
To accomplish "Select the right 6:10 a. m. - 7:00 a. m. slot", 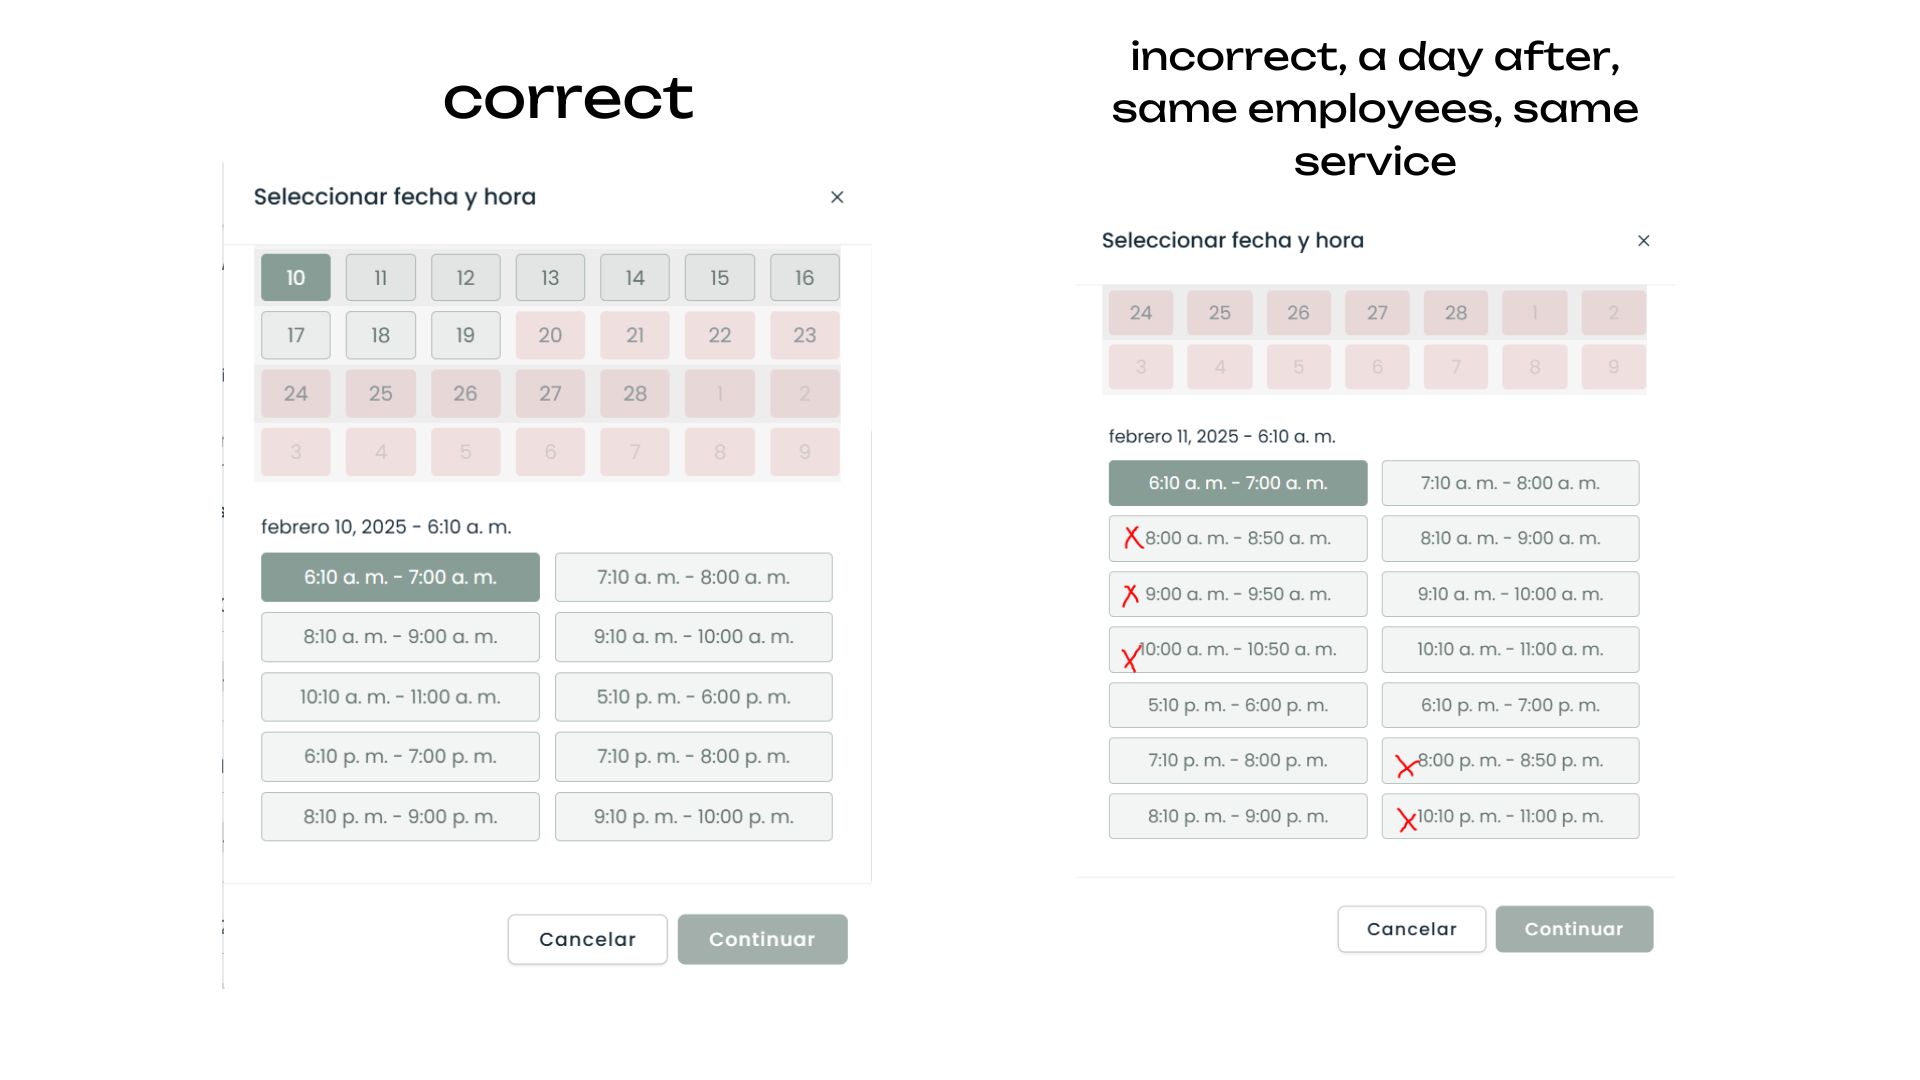I will coord(1237,483).
